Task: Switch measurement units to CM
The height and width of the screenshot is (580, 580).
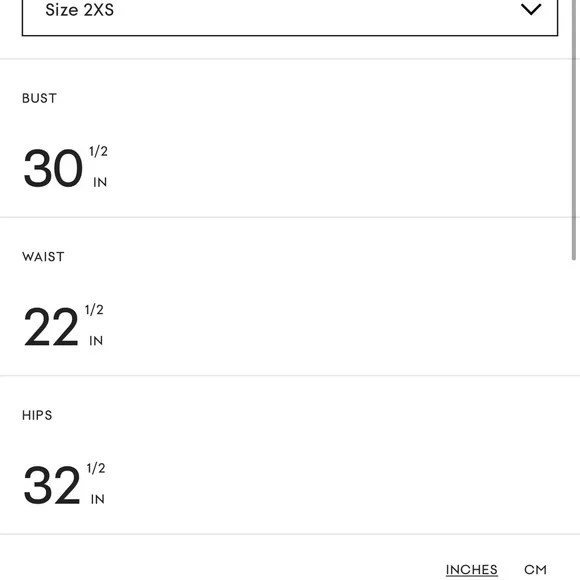Action: pos(535,569)
